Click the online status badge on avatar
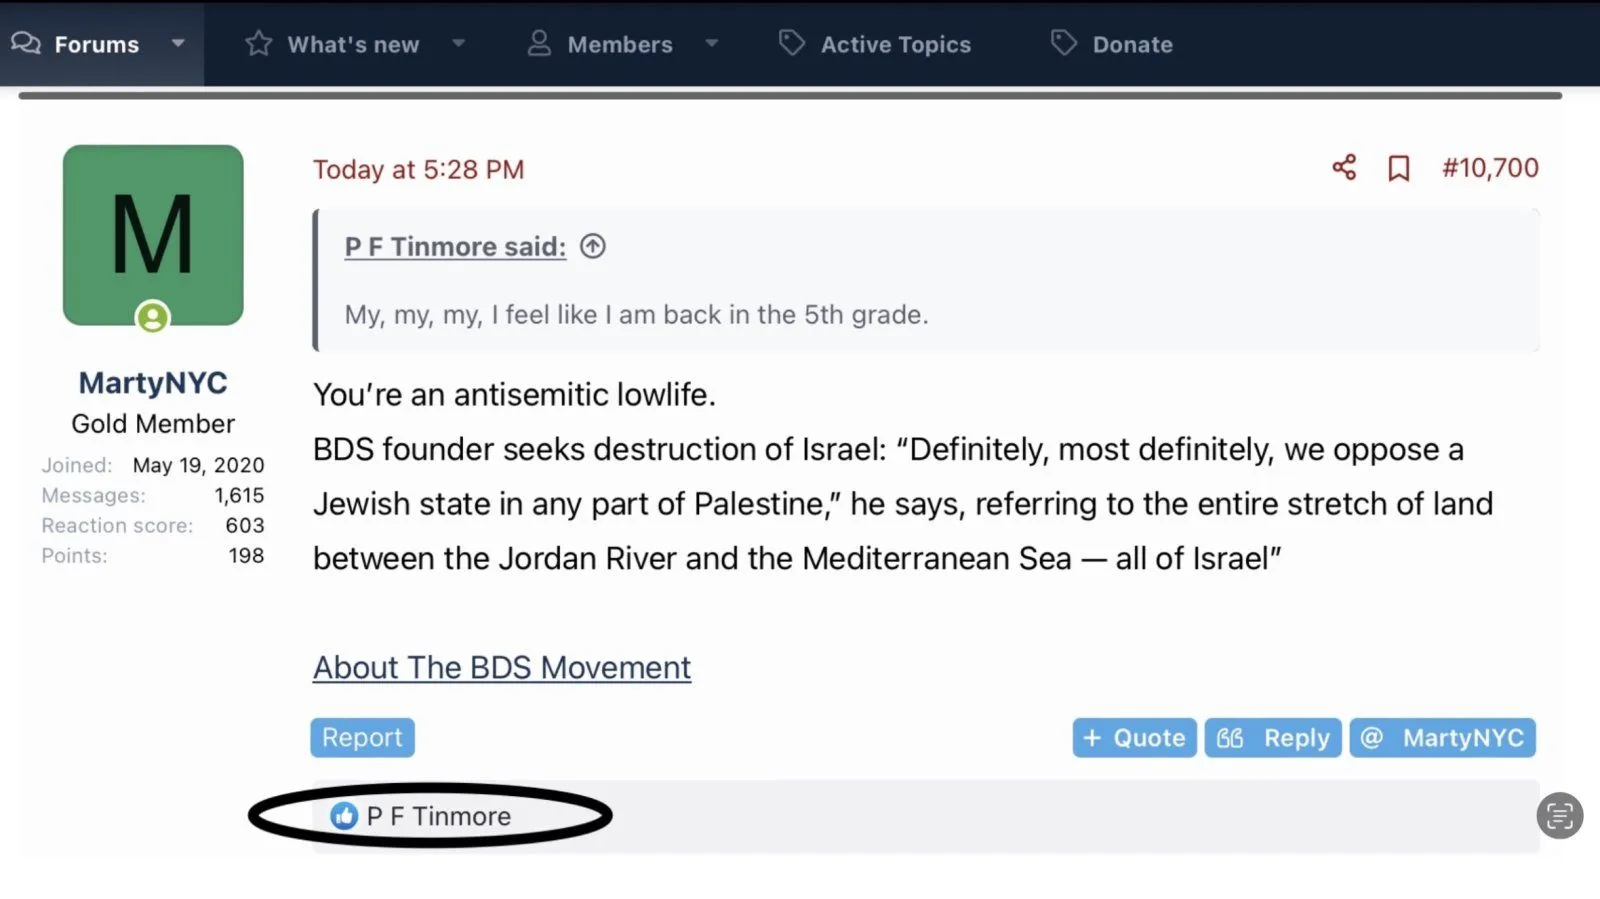1600x899 pixels. tap(153, 318)
